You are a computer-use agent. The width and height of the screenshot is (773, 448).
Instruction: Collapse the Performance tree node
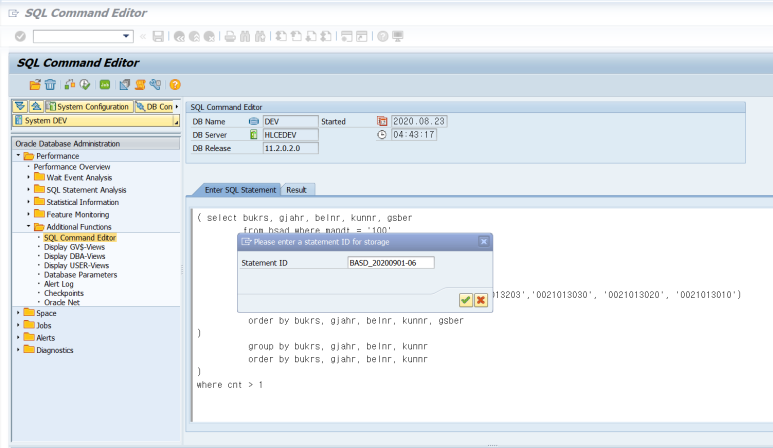point(18,156)
